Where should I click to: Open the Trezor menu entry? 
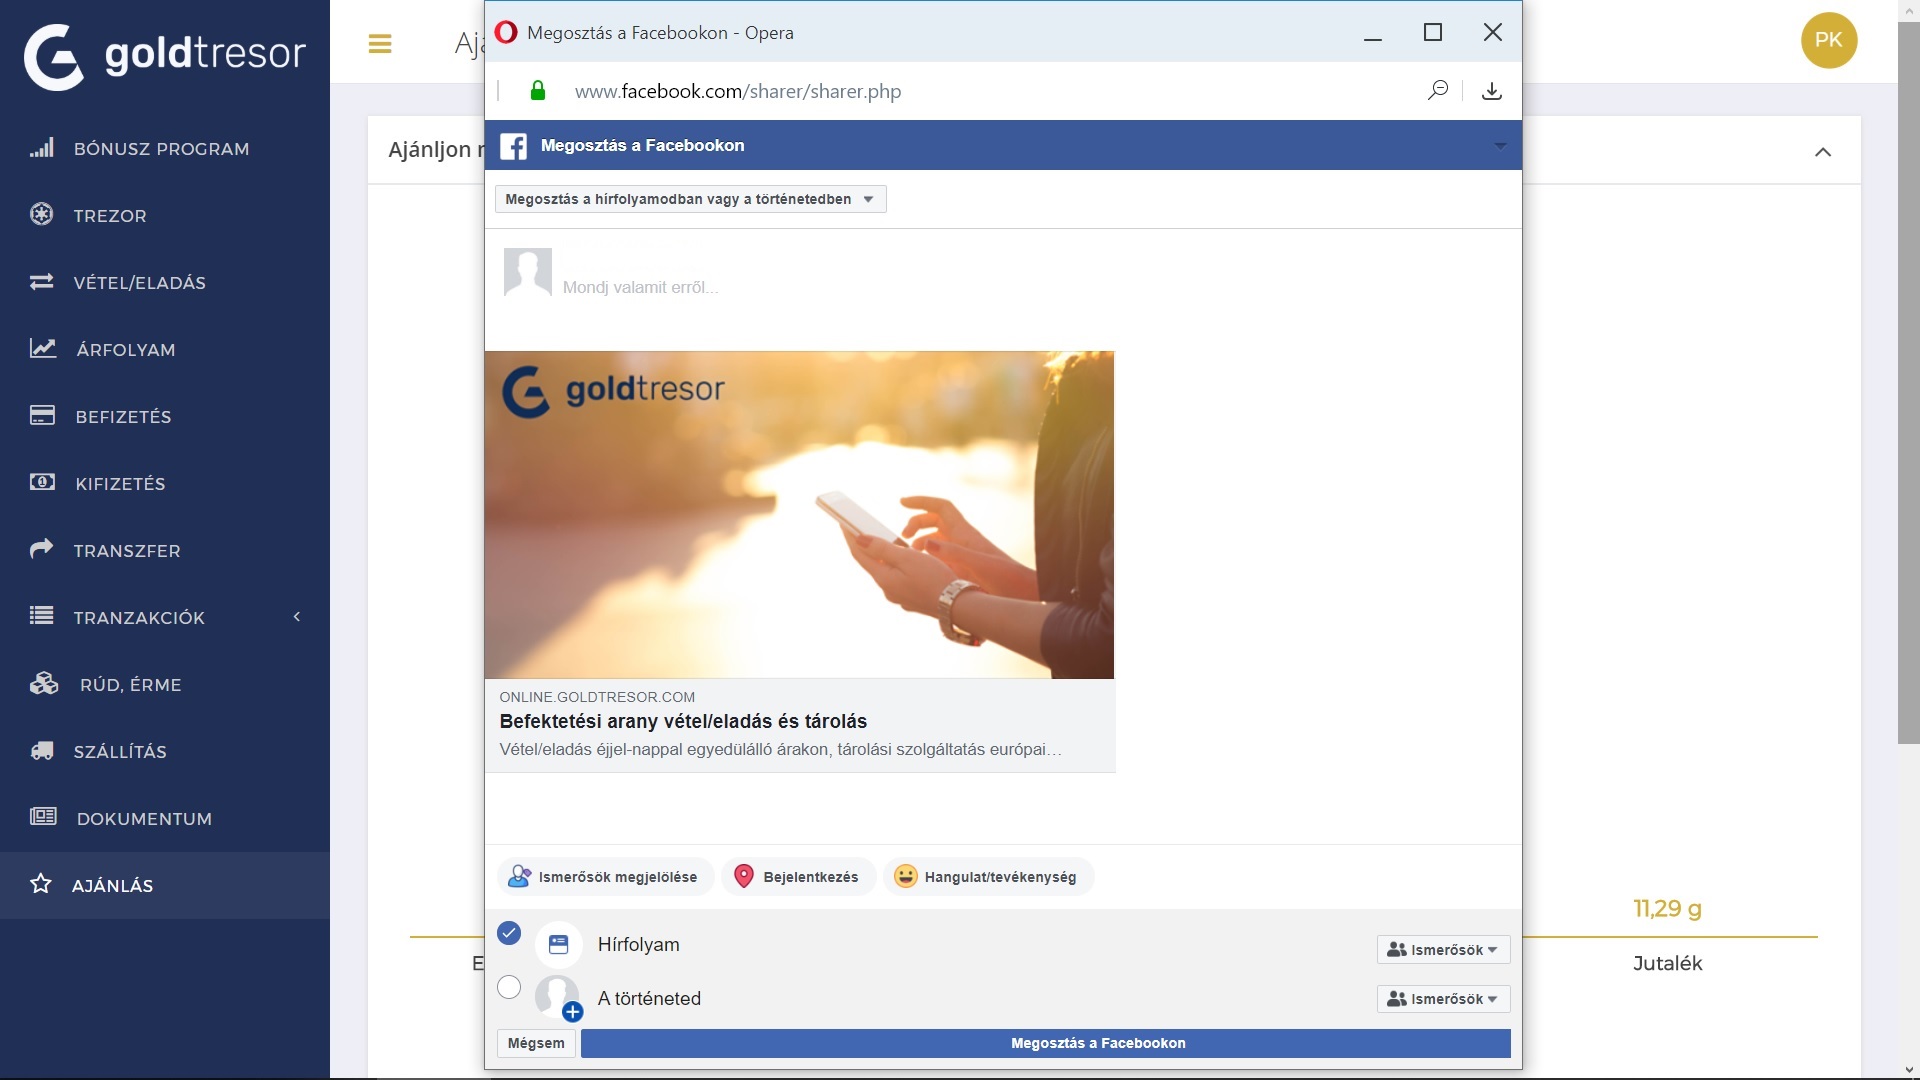point(165,216)
